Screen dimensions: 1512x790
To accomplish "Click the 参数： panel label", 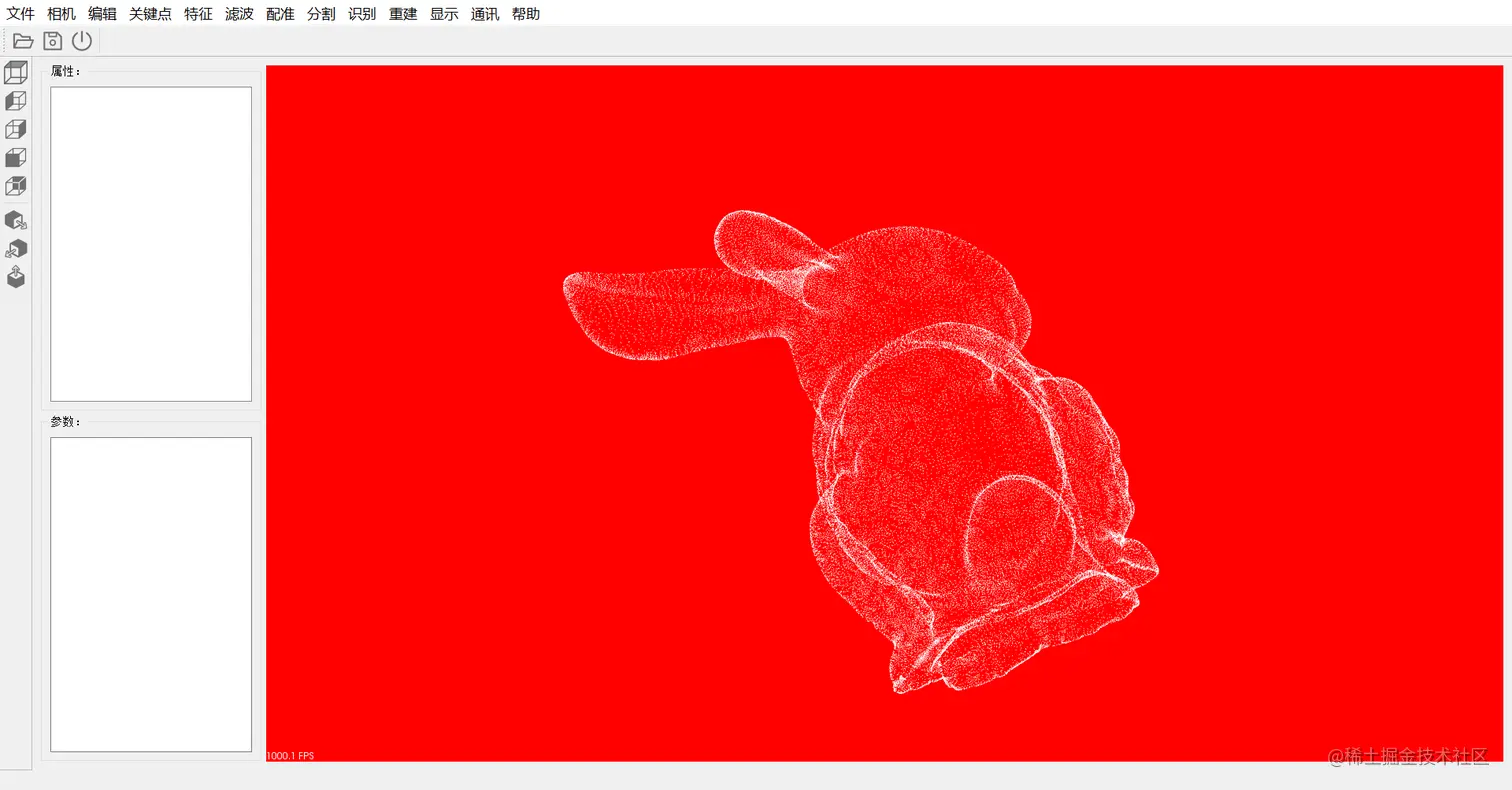I will coord(66,421).
